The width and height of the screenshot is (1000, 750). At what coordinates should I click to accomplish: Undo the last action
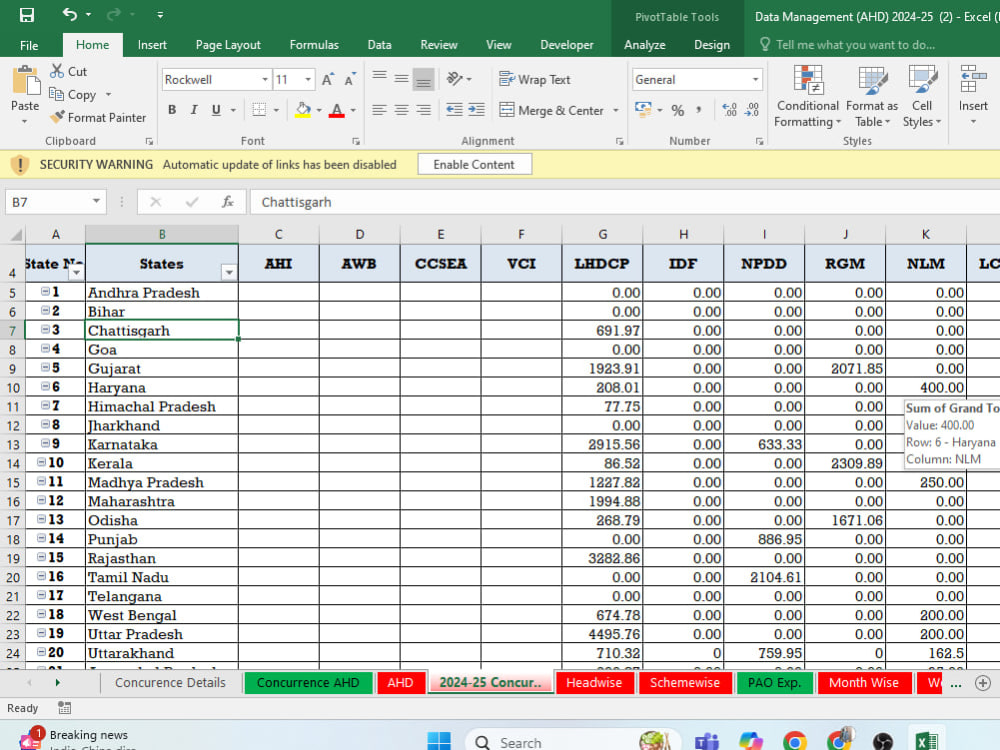[70, 14]
